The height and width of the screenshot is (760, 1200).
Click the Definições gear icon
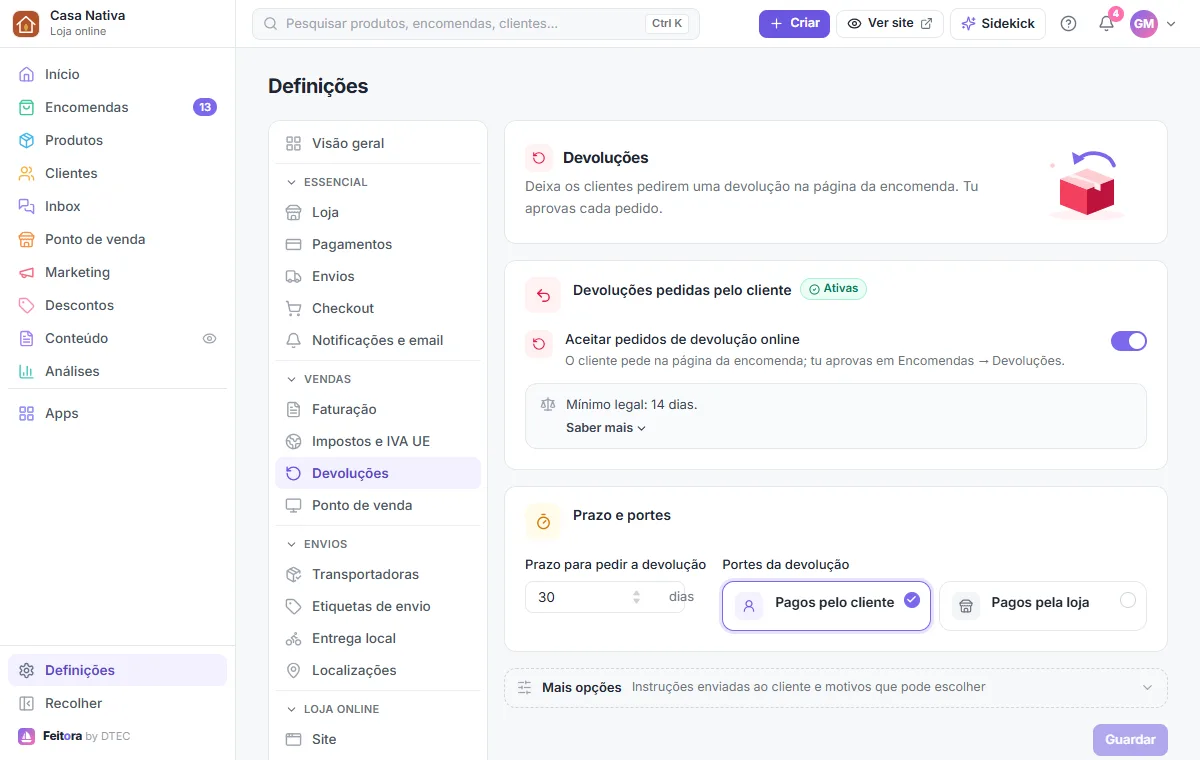27,670
